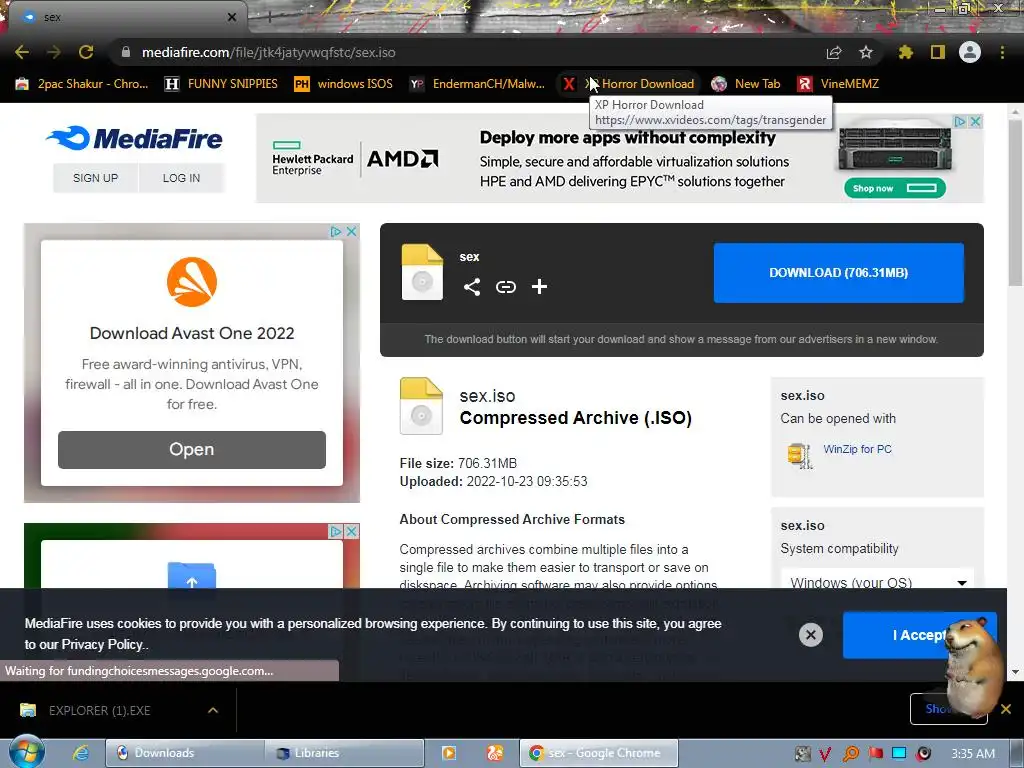Open EndermanCH/Malw... bookmark

(x=477, y=84)
